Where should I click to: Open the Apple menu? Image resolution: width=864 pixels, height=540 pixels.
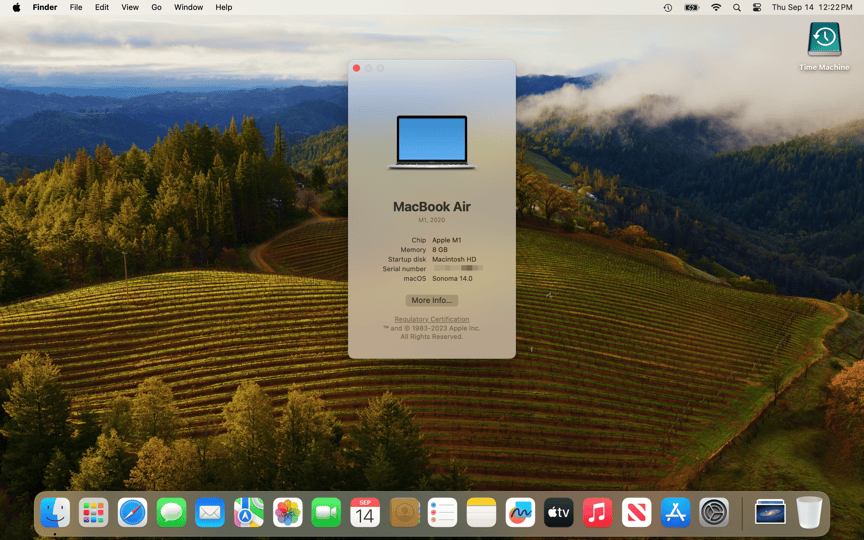(x=17, y=7)
